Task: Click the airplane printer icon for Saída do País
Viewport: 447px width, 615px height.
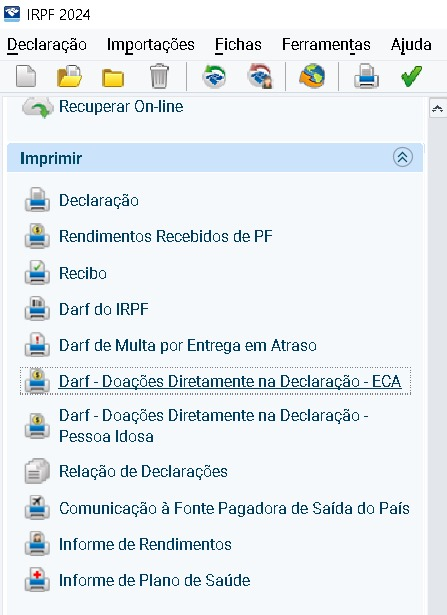Action: pos(37,508)
